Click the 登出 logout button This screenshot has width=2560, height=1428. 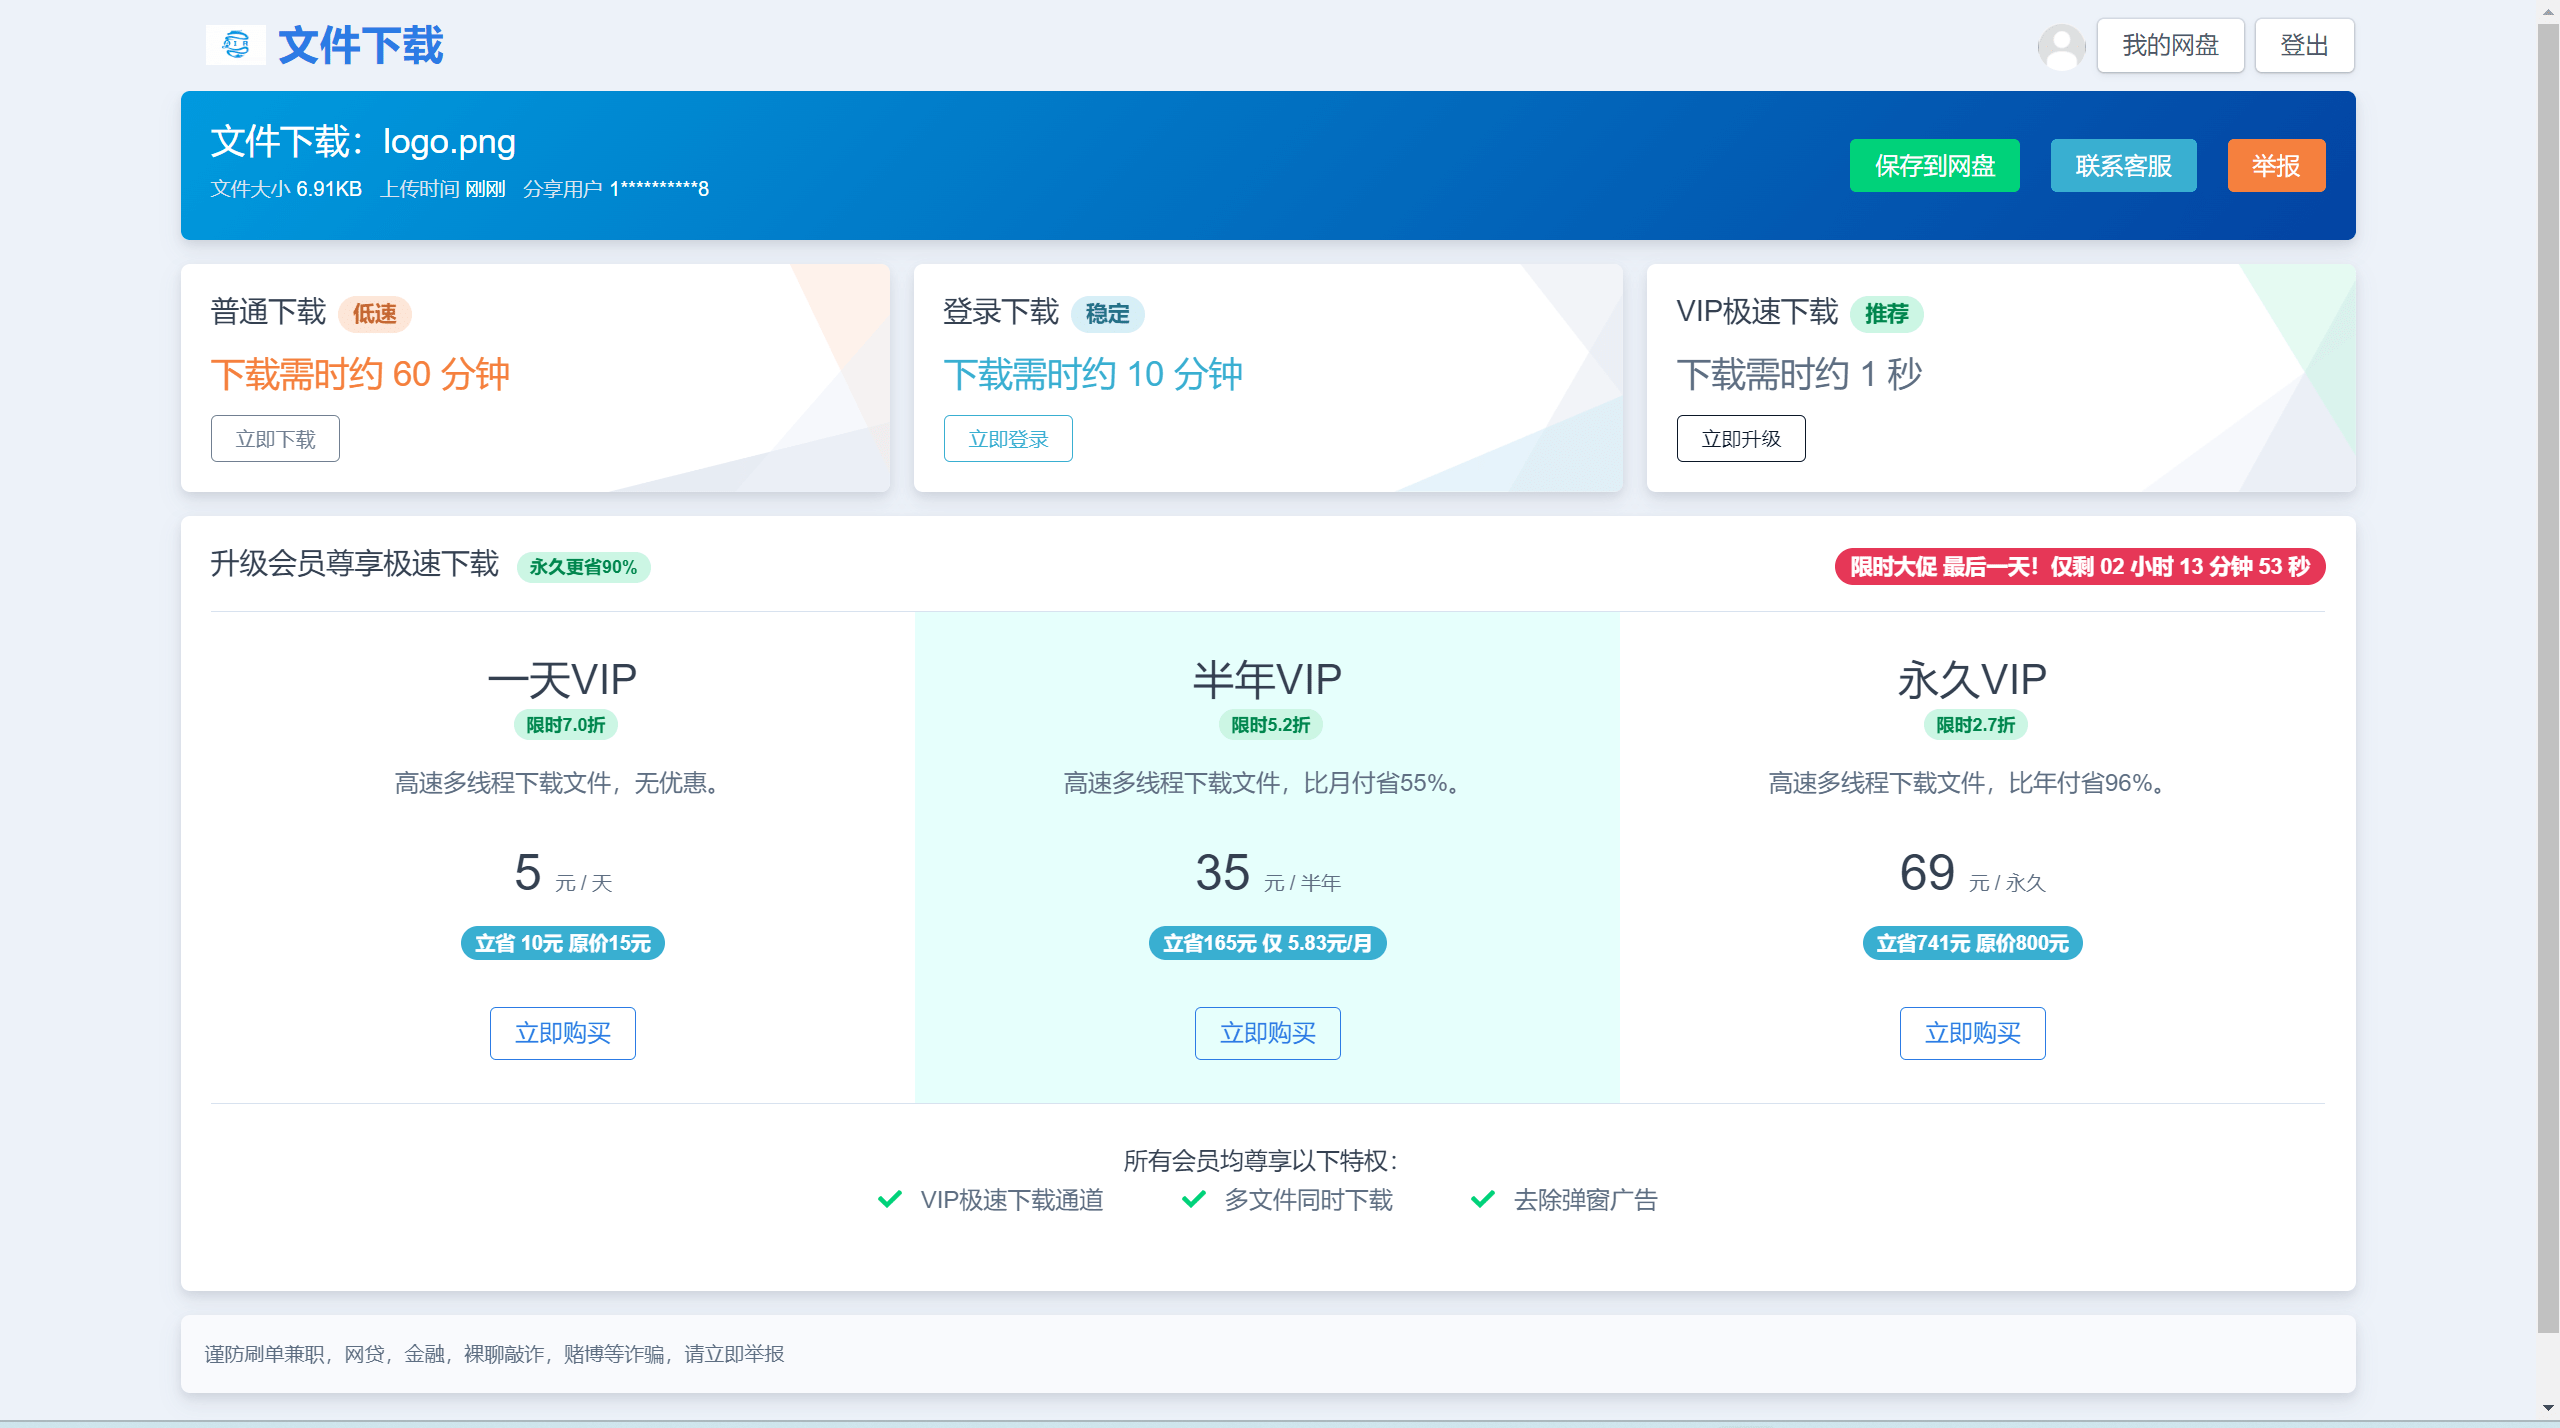tap(2304, 45)
